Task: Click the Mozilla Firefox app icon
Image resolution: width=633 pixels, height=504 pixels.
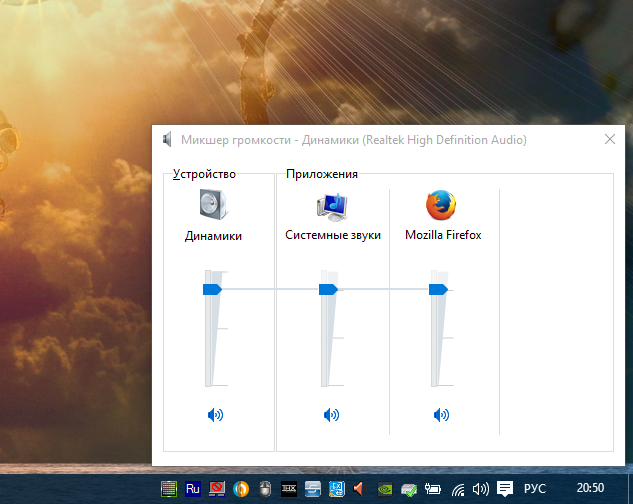Action: point(441,205)
